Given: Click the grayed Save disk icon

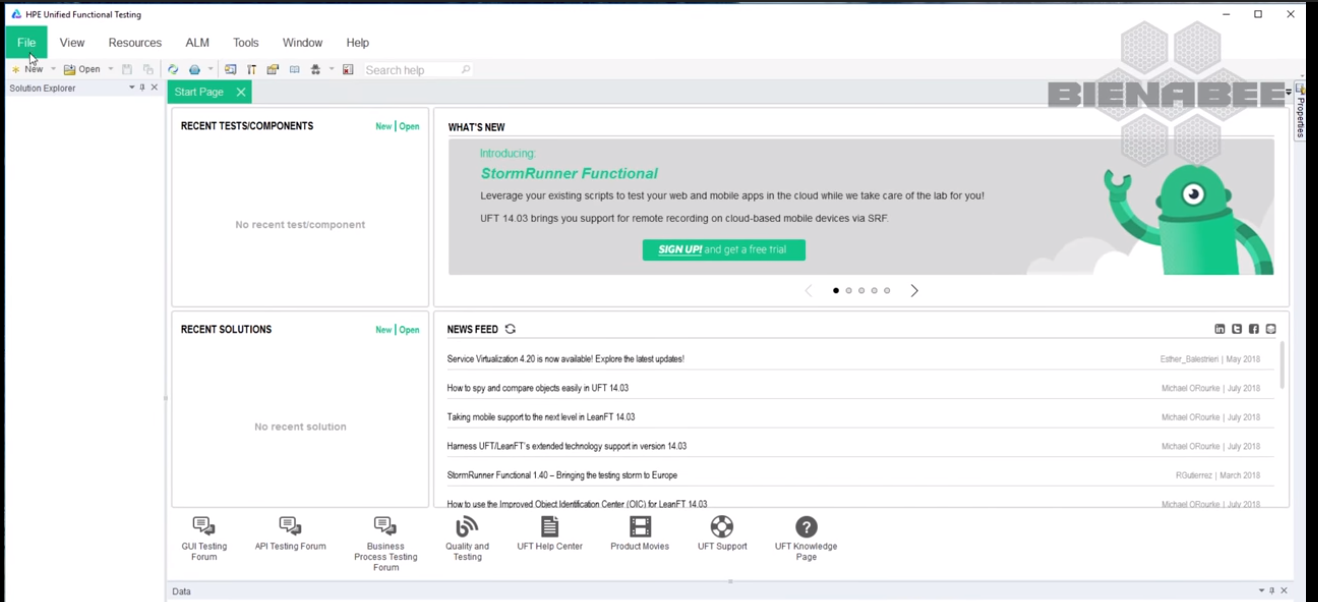Looking at the screenshot, I should [127, 70].
